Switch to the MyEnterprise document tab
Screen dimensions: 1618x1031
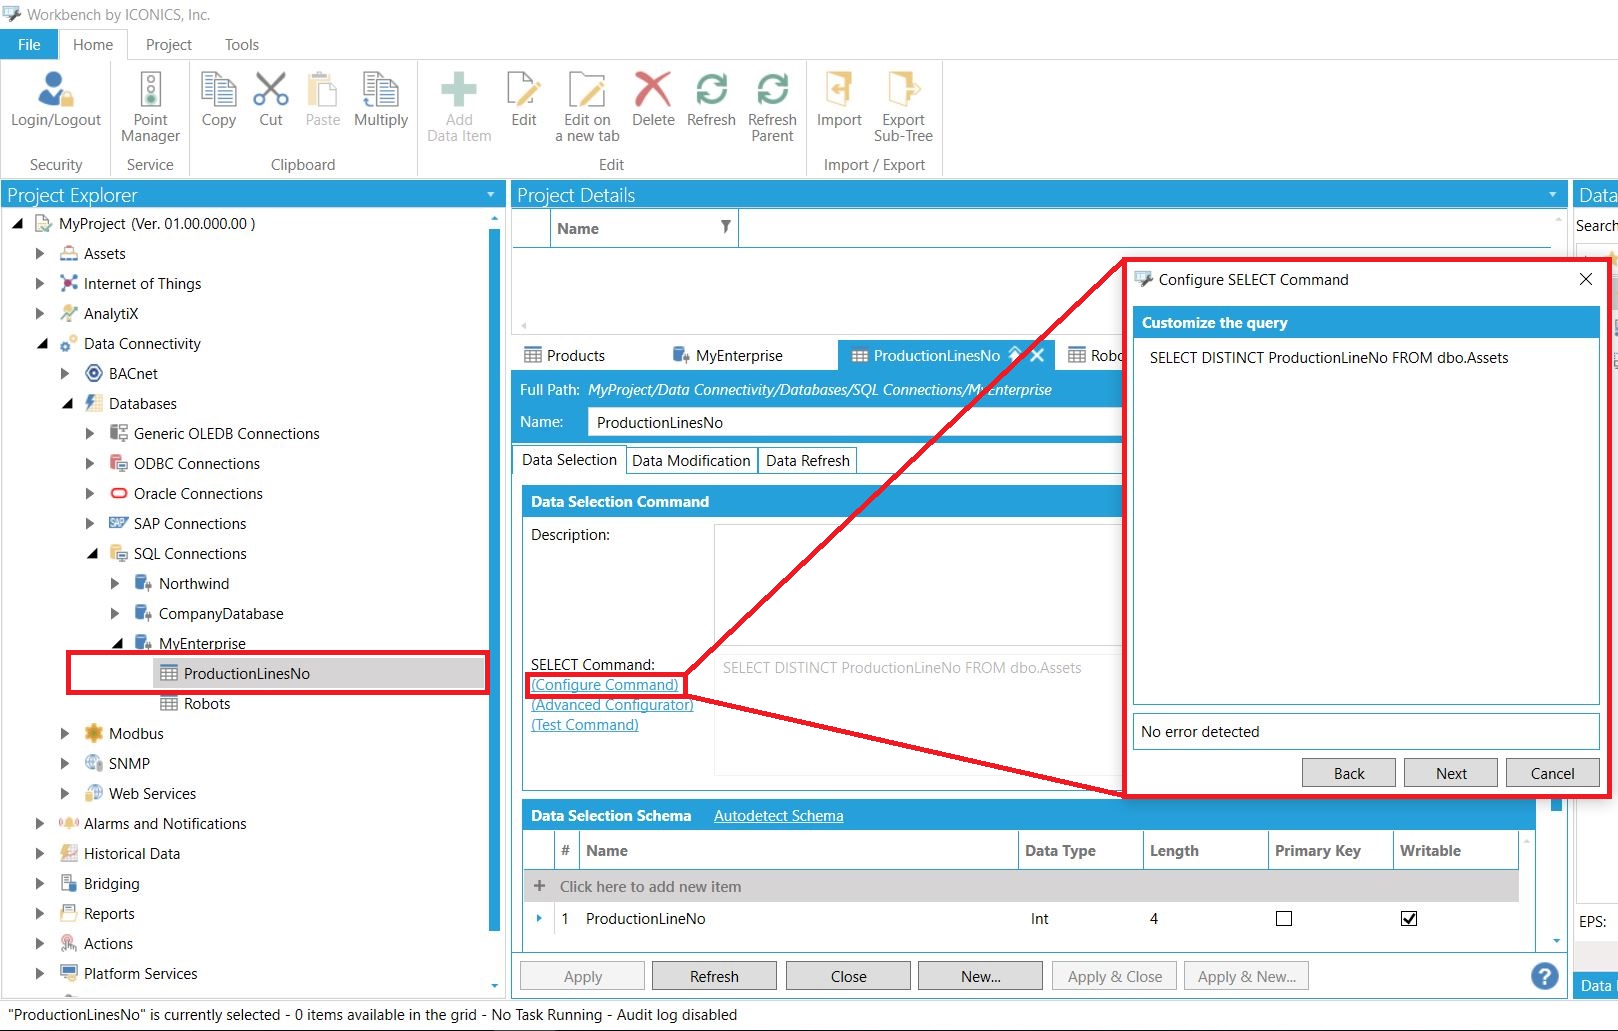point(728,355)
